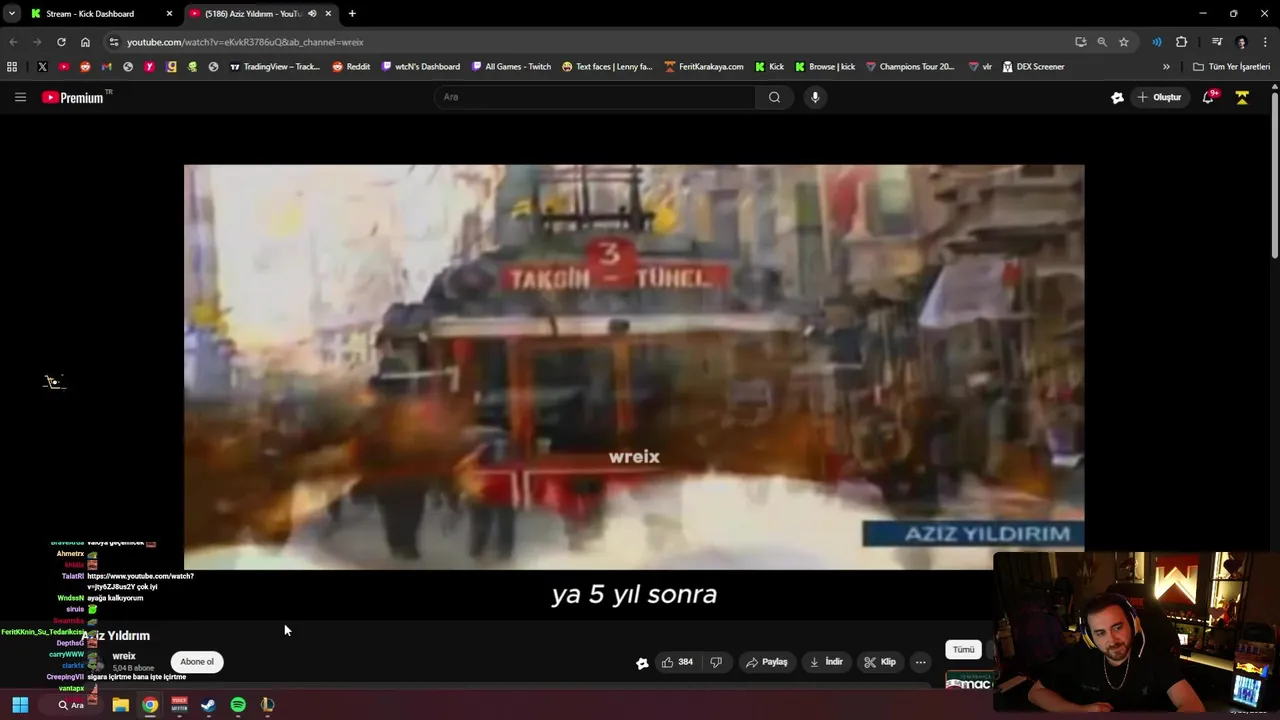Open the media control icon in toolbar
This screenshot has height=720, width=1280.
(1217, 42)
